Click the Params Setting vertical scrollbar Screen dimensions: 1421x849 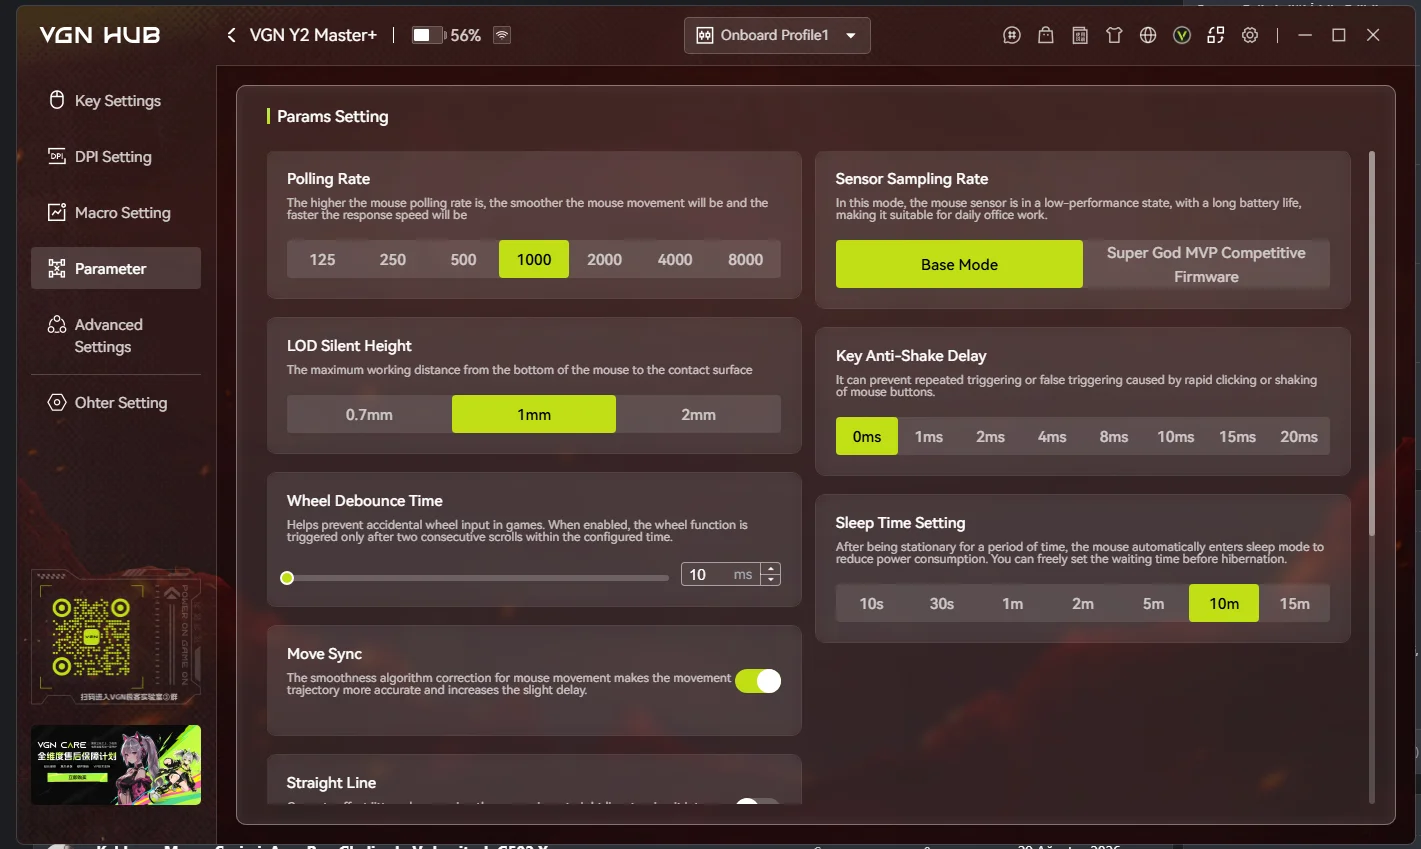tap(1372, 344)
